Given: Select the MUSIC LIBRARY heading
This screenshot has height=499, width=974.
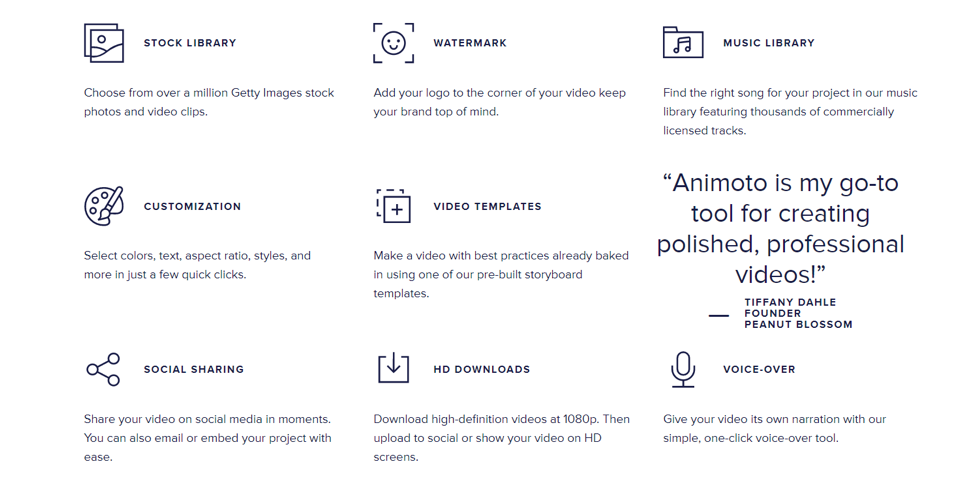Looking at the screenshot, I should pyautogui.click(x=769, y=43).
